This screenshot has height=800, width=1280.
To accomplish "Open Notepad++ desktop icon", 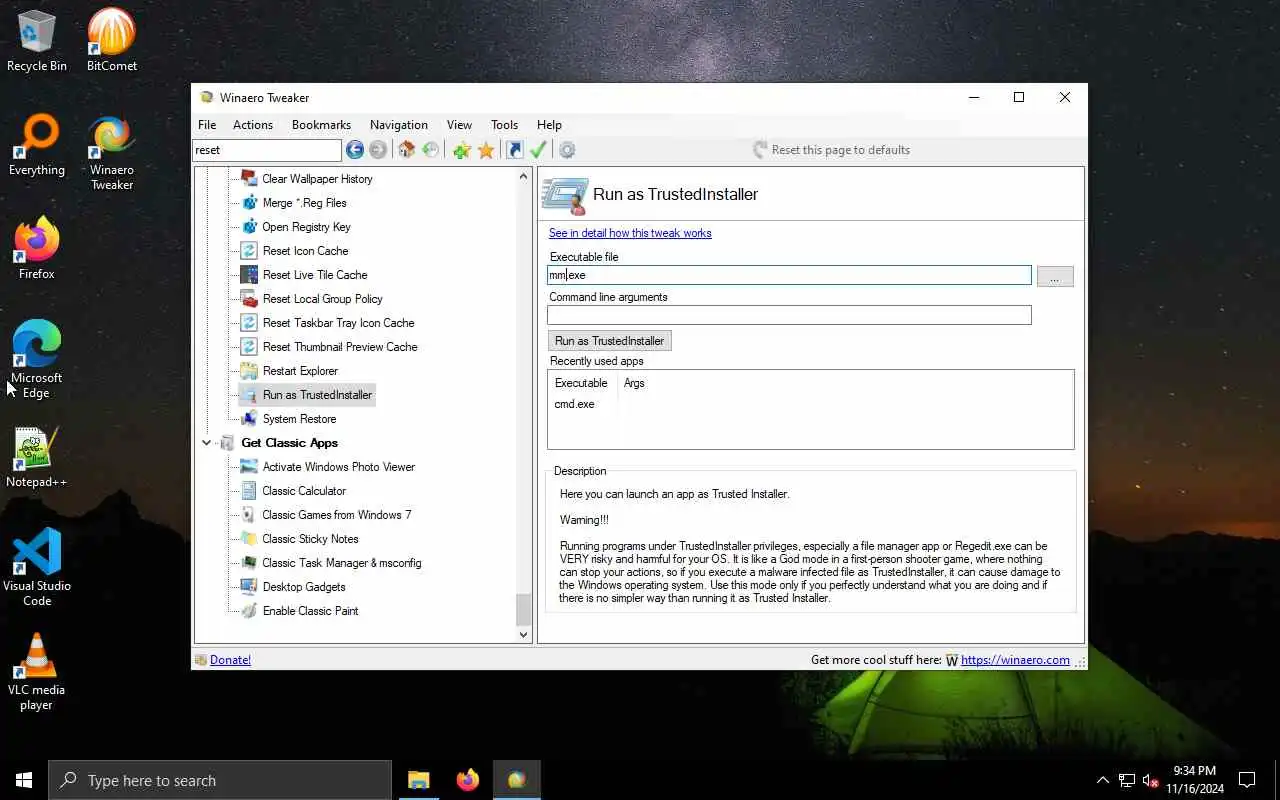I will pos(37,457).
